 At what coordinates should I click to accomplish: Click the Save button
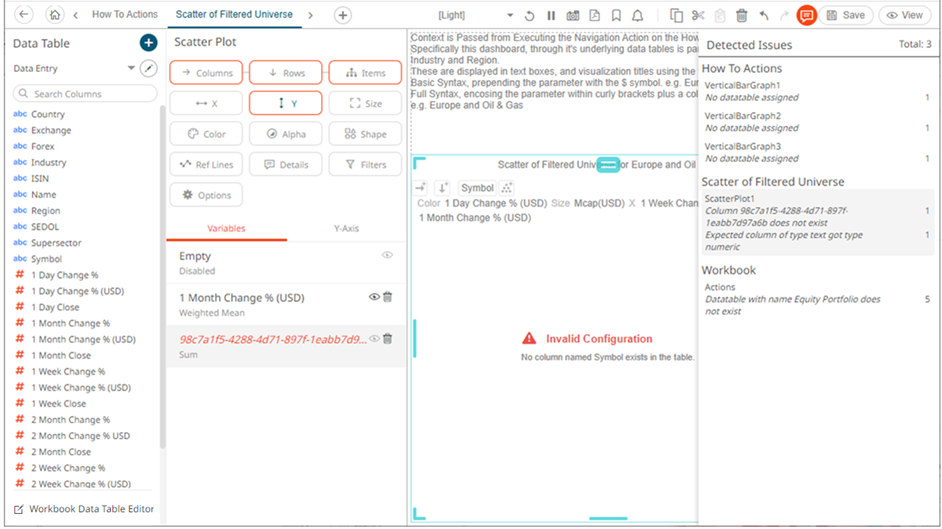(x=846, y=15)
